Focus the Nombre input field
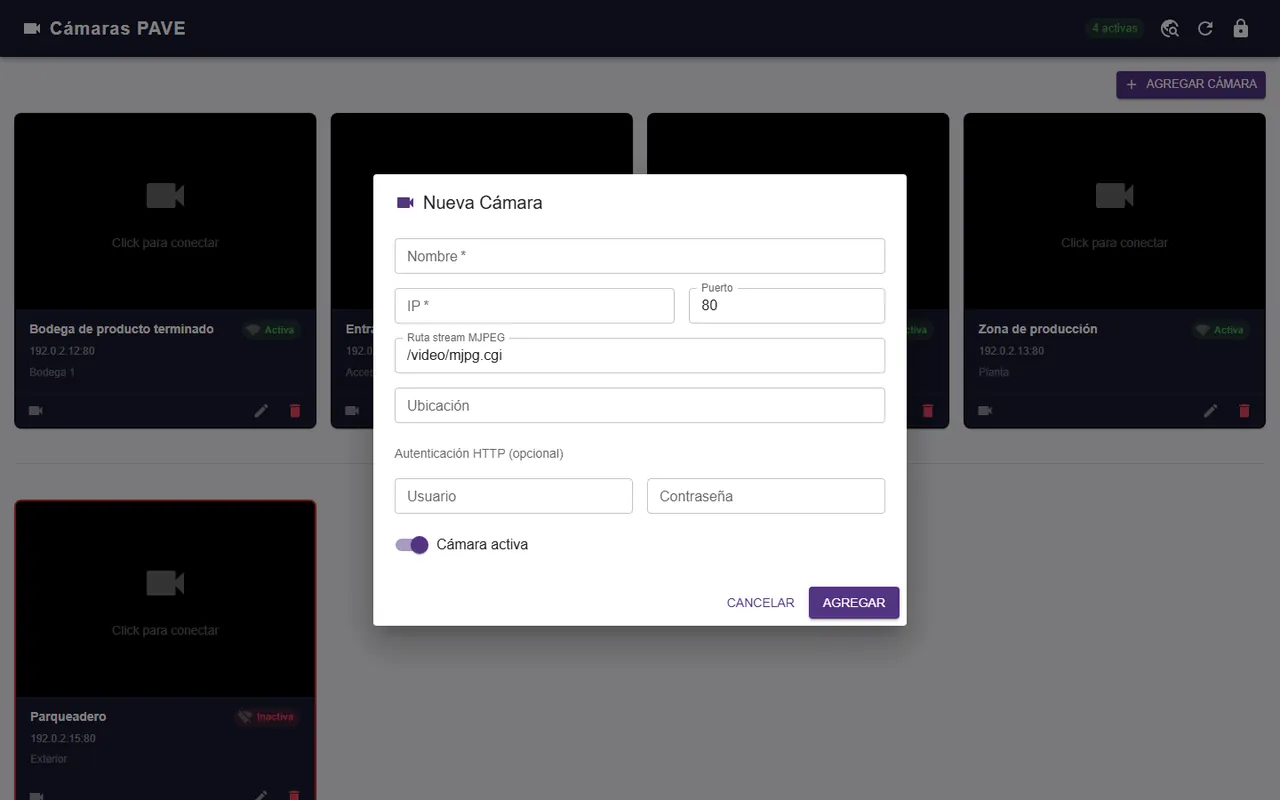 click(x=640, y=256)
